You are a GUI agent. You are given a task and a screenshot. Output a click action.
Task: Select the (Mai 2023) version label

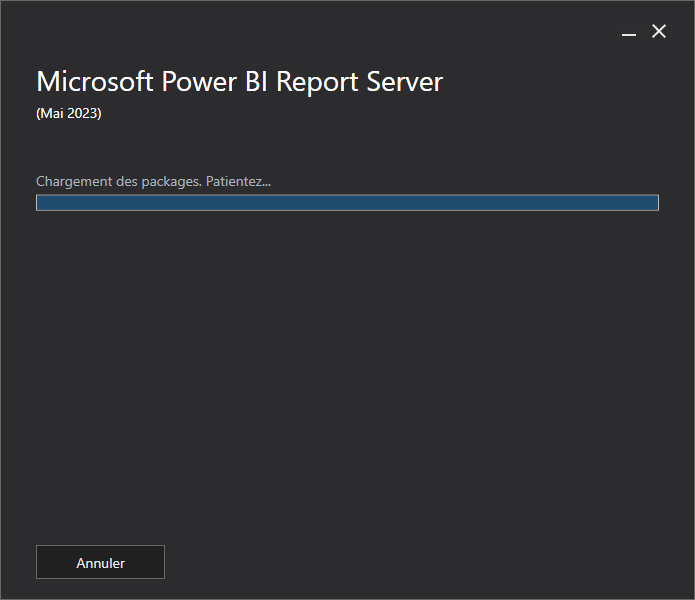coord(69,113)
